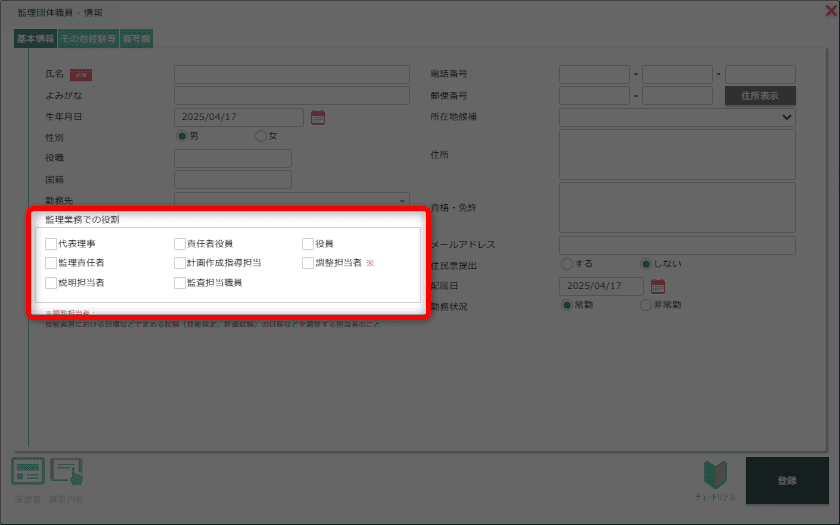Click the 氏名 name input field
Image resolution: width=840 pixels, height=525 pixels.
pyautogui.click(x=292, y=74)
